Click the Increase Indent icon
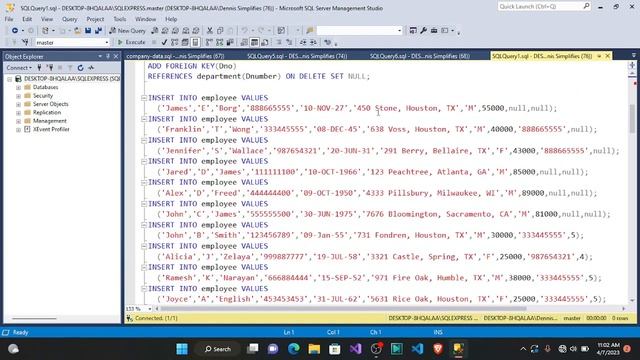The width and height of the screenshot is (640, 360). point(313,42)
